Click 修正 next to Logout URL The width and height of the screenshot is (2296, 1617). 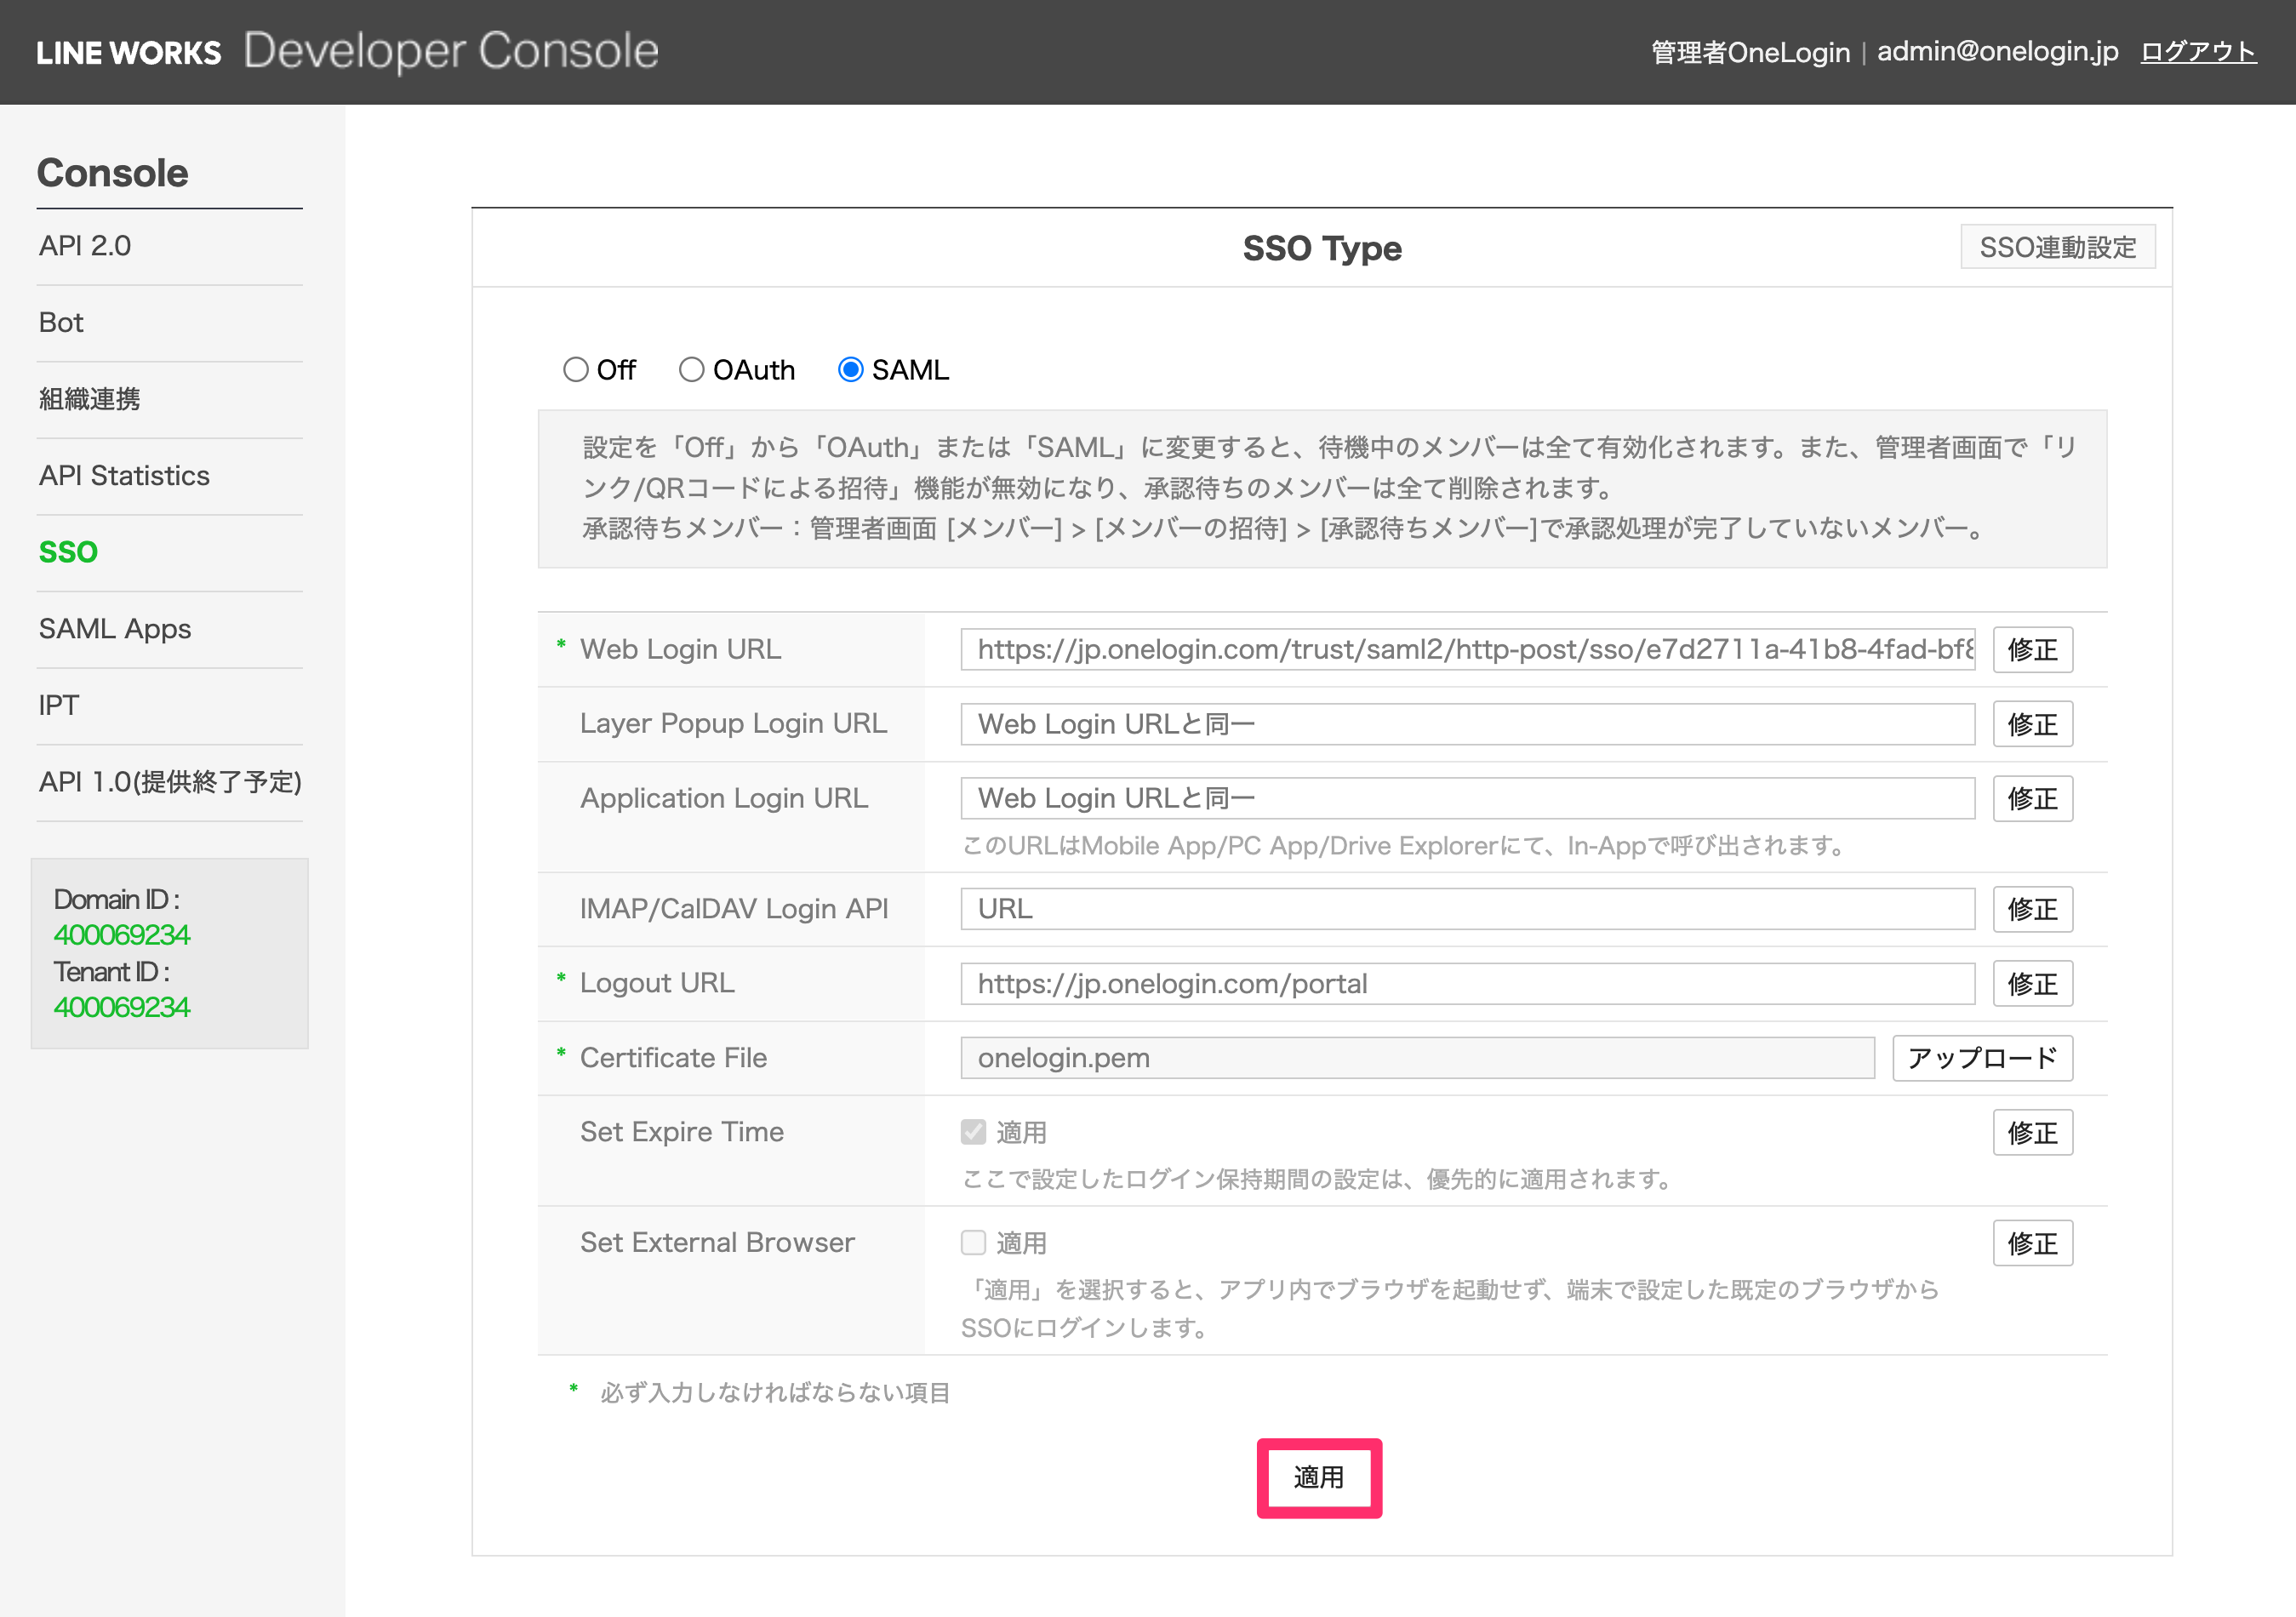point(2033,984)
